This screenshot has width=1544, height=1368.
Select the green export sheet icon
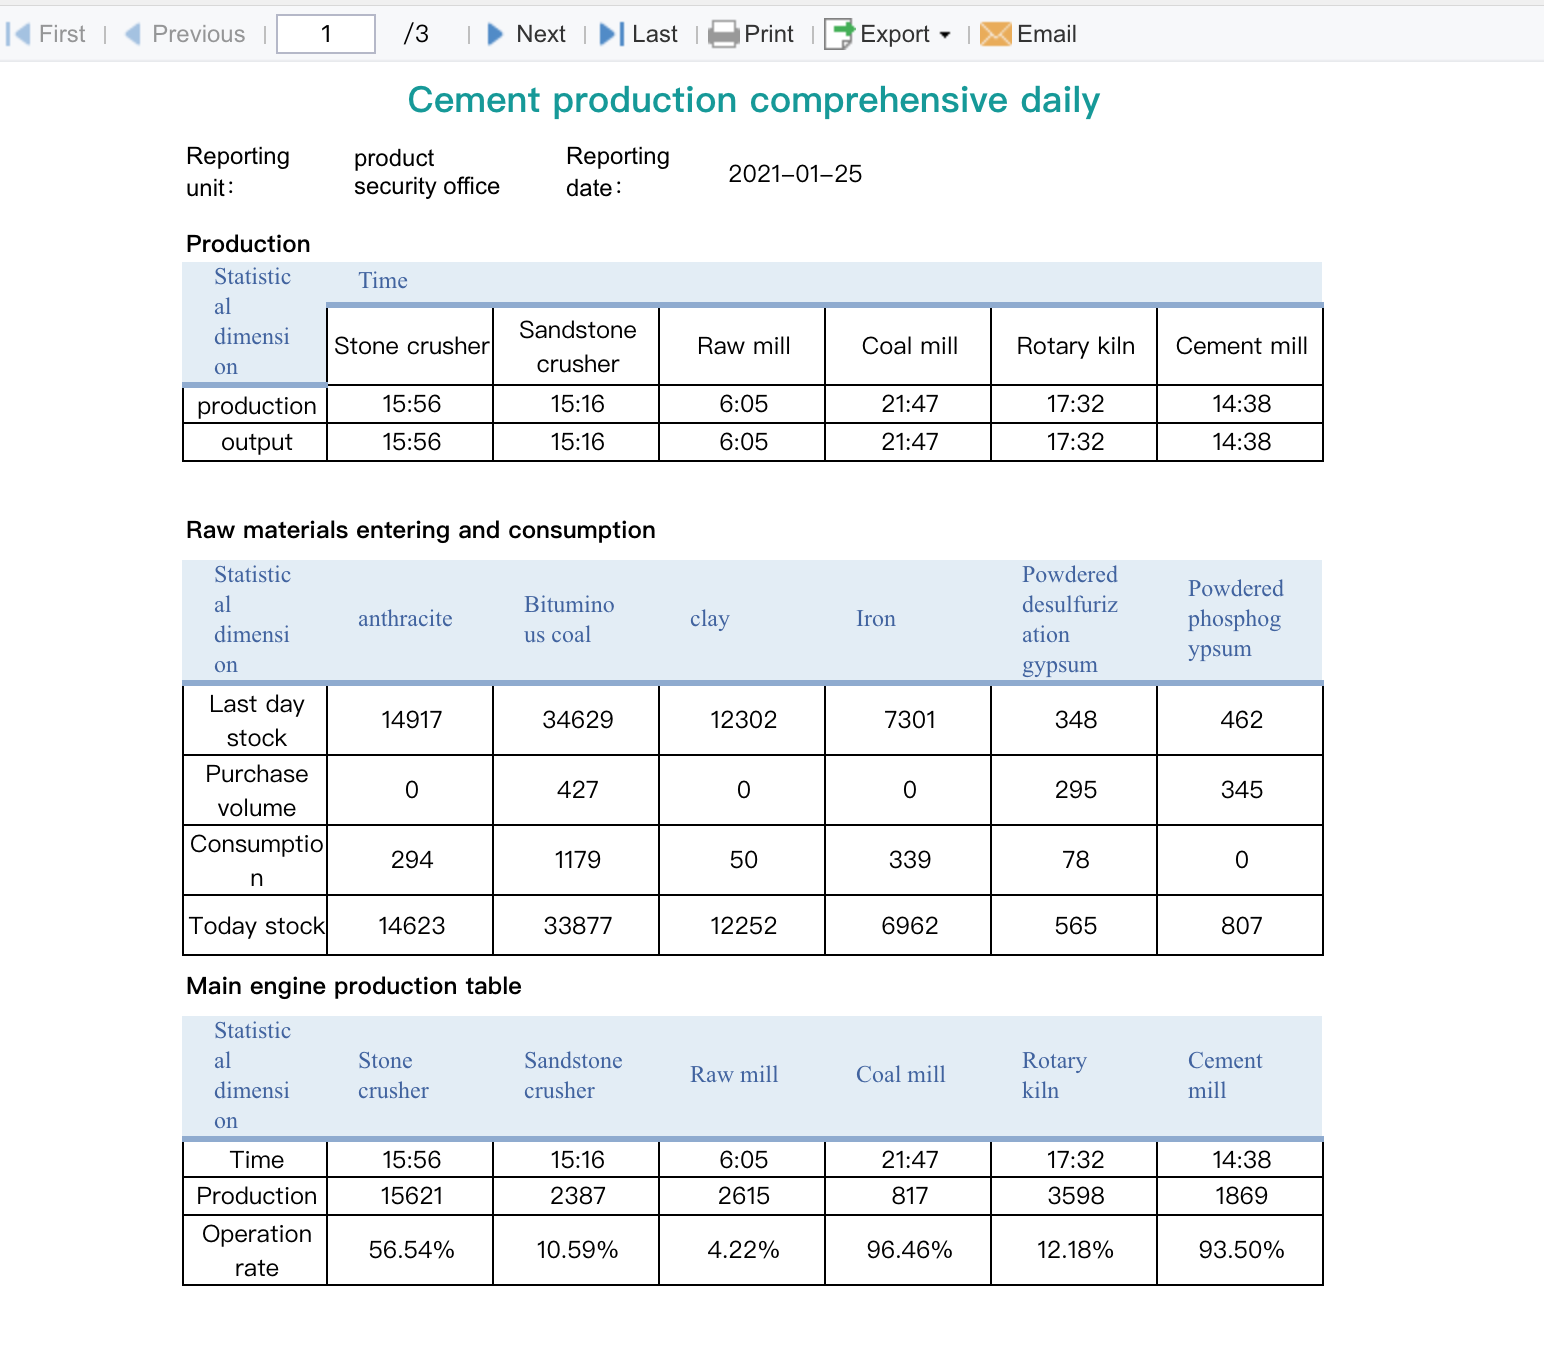[x=836, y=33]
